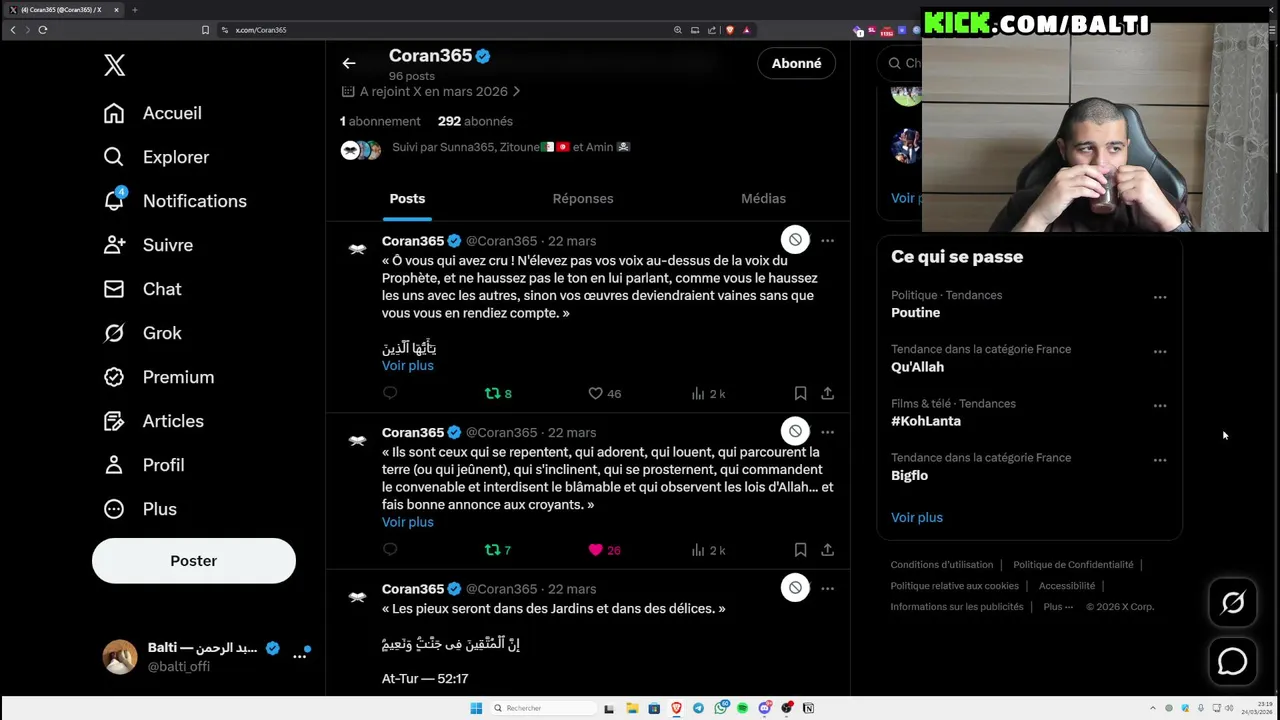This screenshot has width=1280, height=720.
Task: Open more options on first post
Action: coord(827,240)
